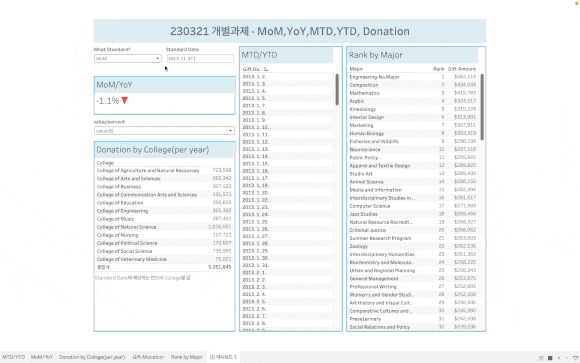Select the Media and Information row
The height and width of the screenshot is (363, 580).
tap(413, 190)
